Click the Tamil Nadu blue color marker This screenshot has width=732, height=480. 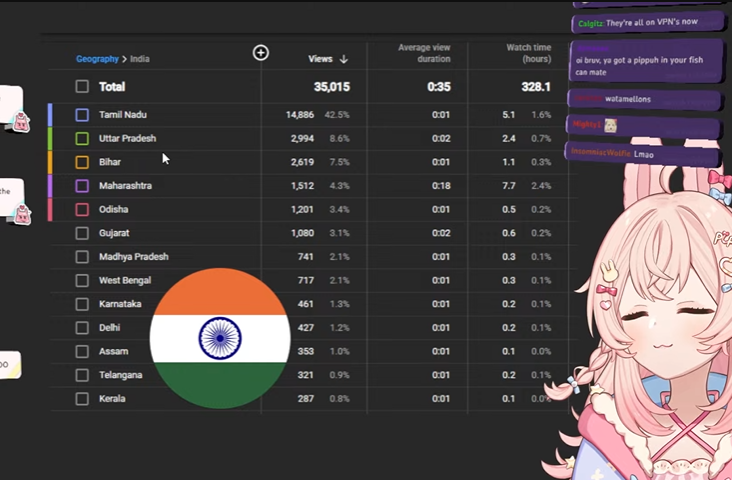50,115
